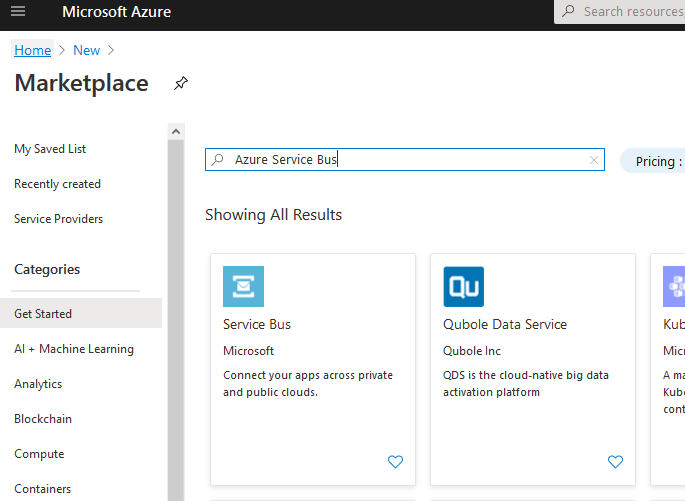The width and height of the screenshot is (685, 501).
Task: Open Qubole Data Service title
Action: tap(505, 325)
